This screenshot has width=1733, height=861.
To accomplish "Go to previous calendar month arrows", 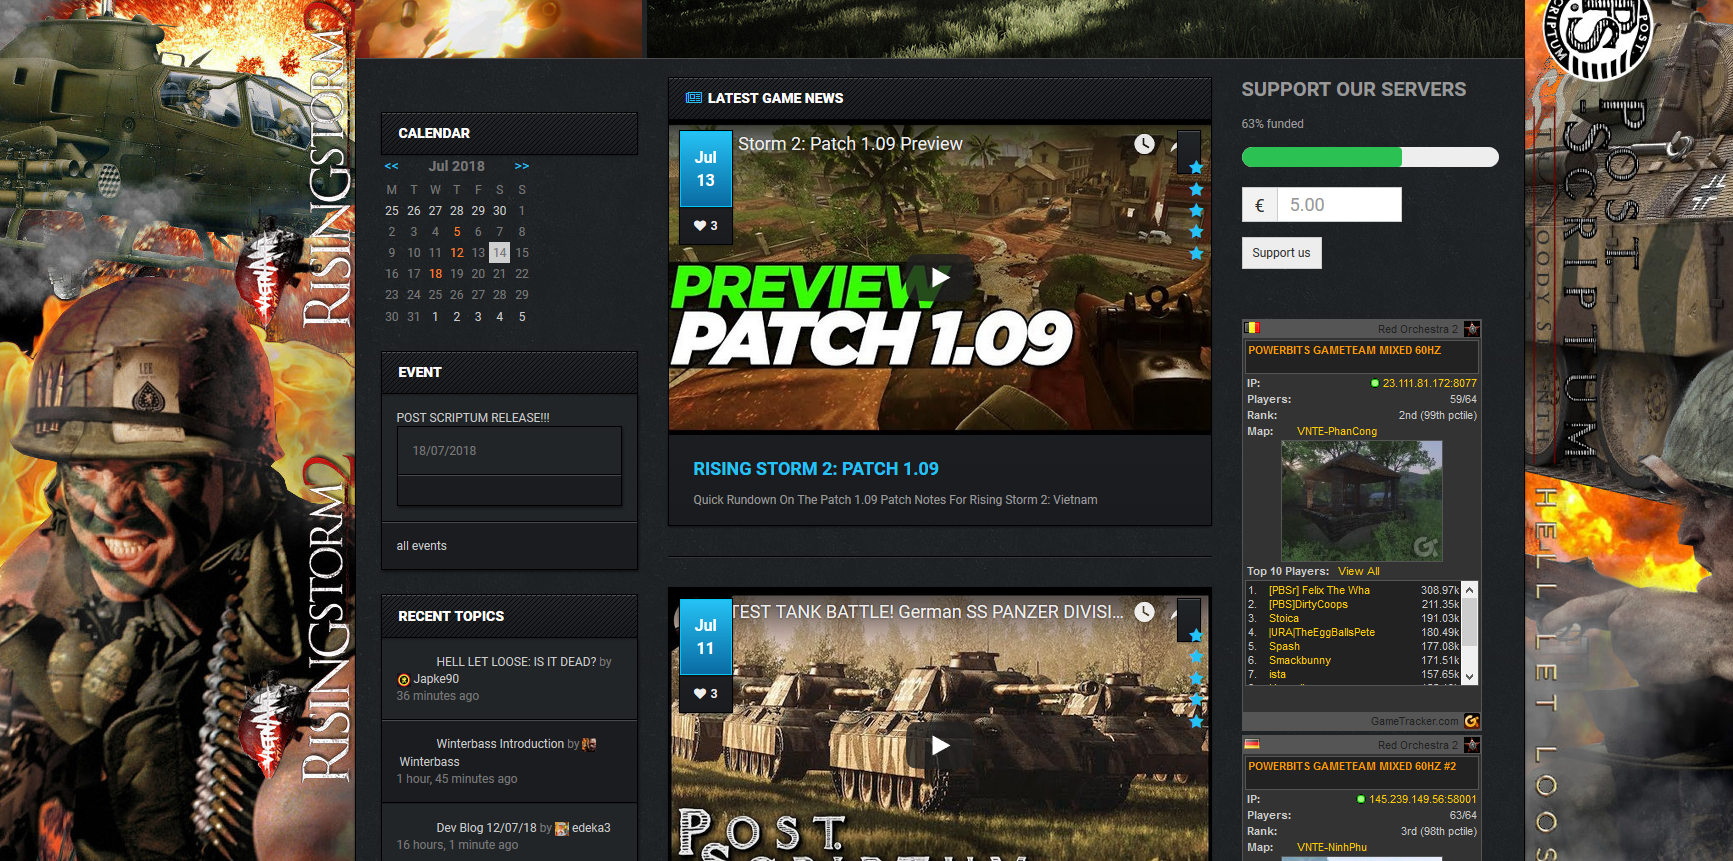I will tap(392, 166).
